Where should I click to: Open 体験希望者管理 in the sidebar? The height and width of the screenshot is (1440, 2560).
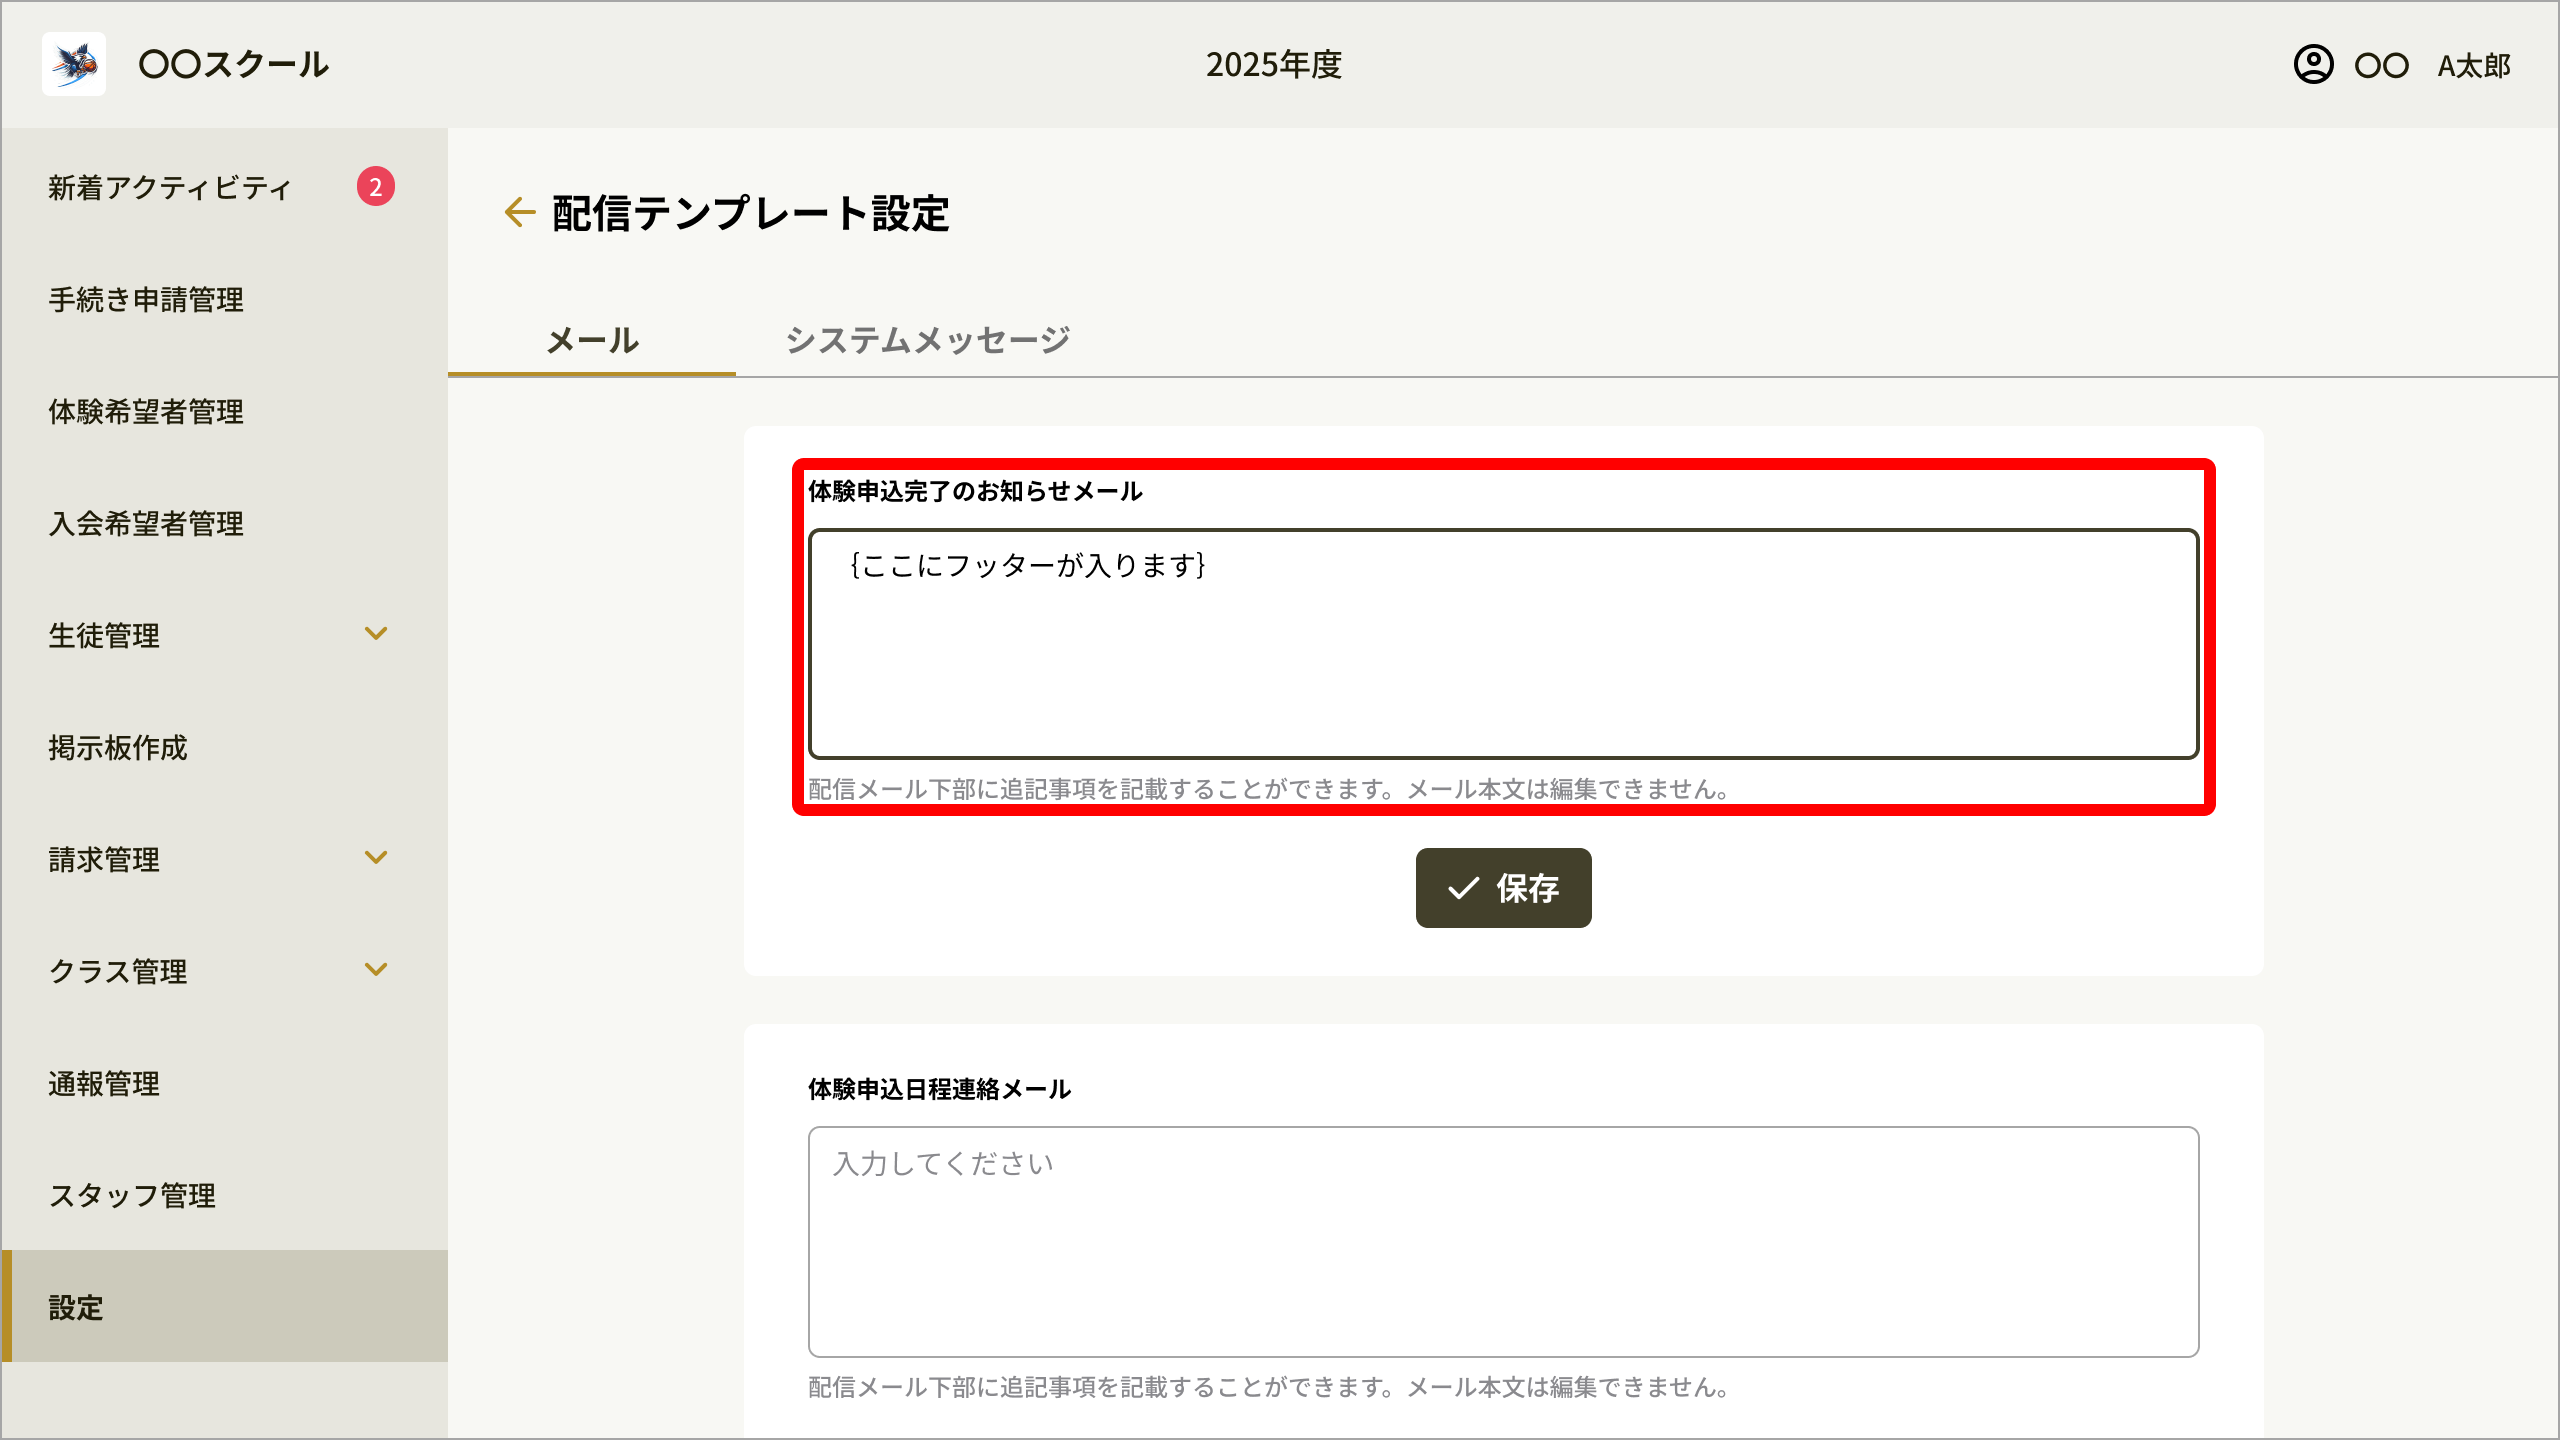click(x=224, y=411)
